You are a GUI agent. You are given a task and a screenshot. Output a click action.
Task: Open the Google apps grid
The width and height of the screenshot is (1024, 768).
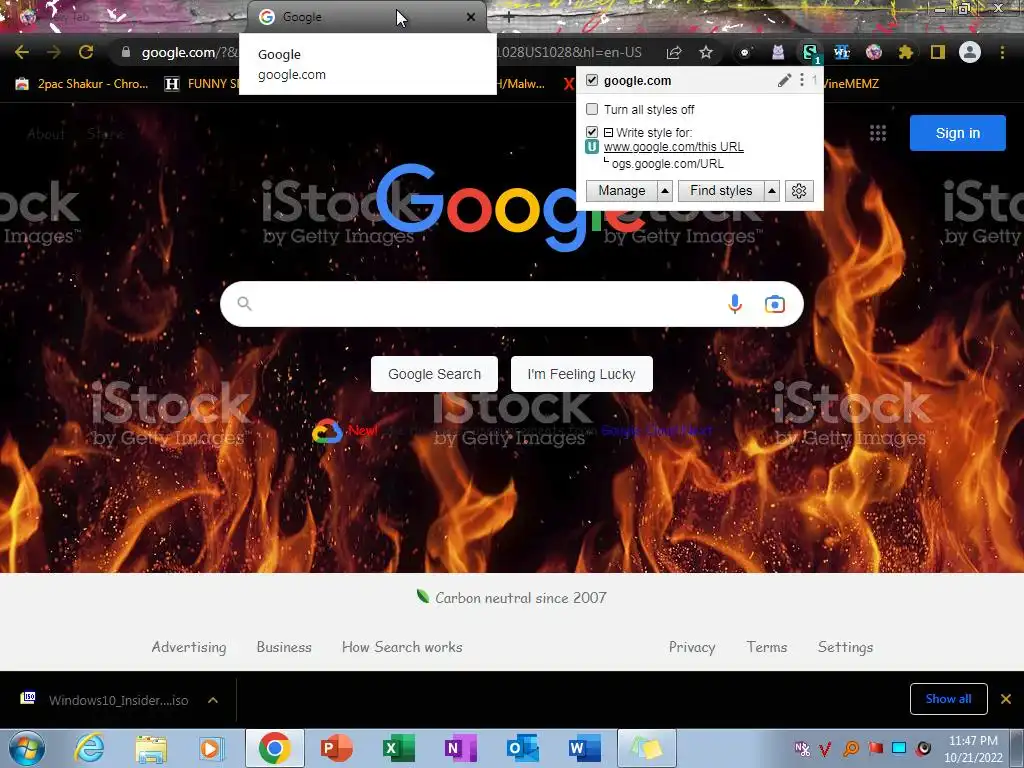[878, 133]
